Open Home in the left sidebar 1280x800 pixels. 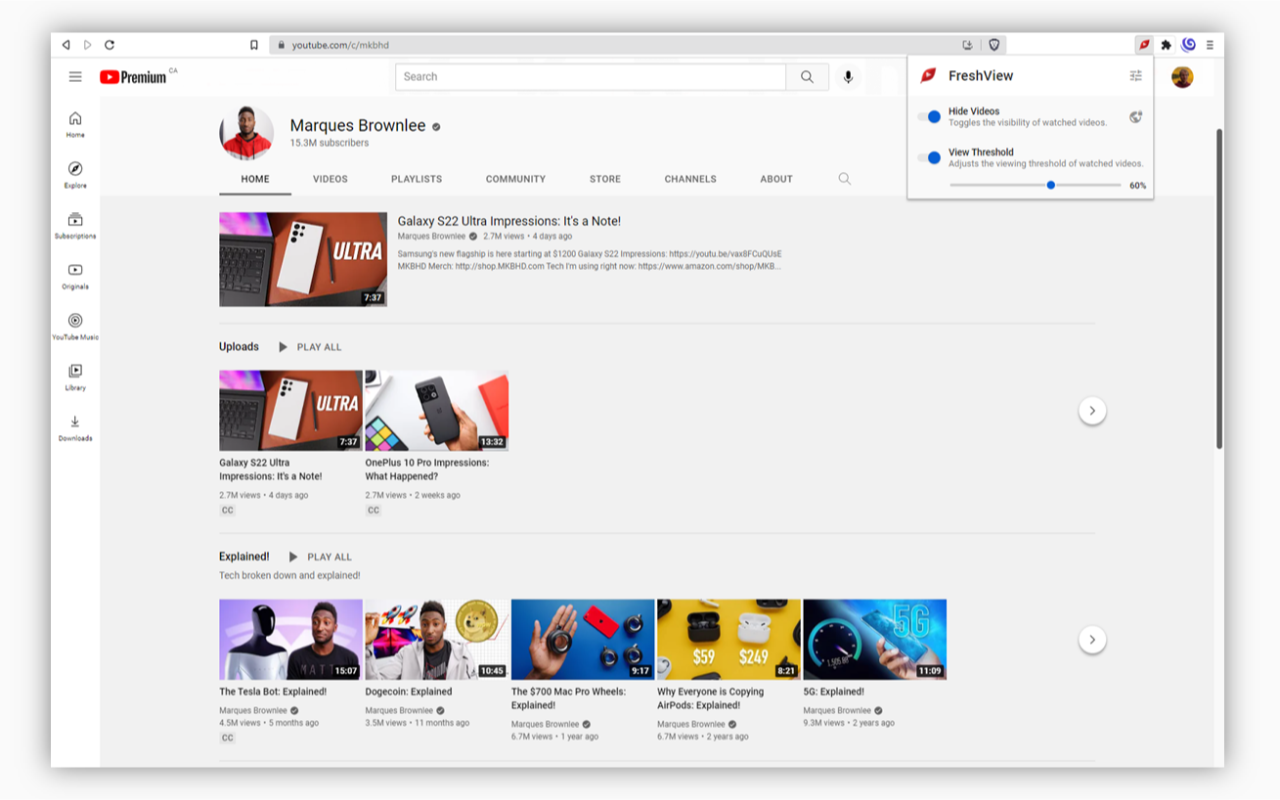[75, 125]
